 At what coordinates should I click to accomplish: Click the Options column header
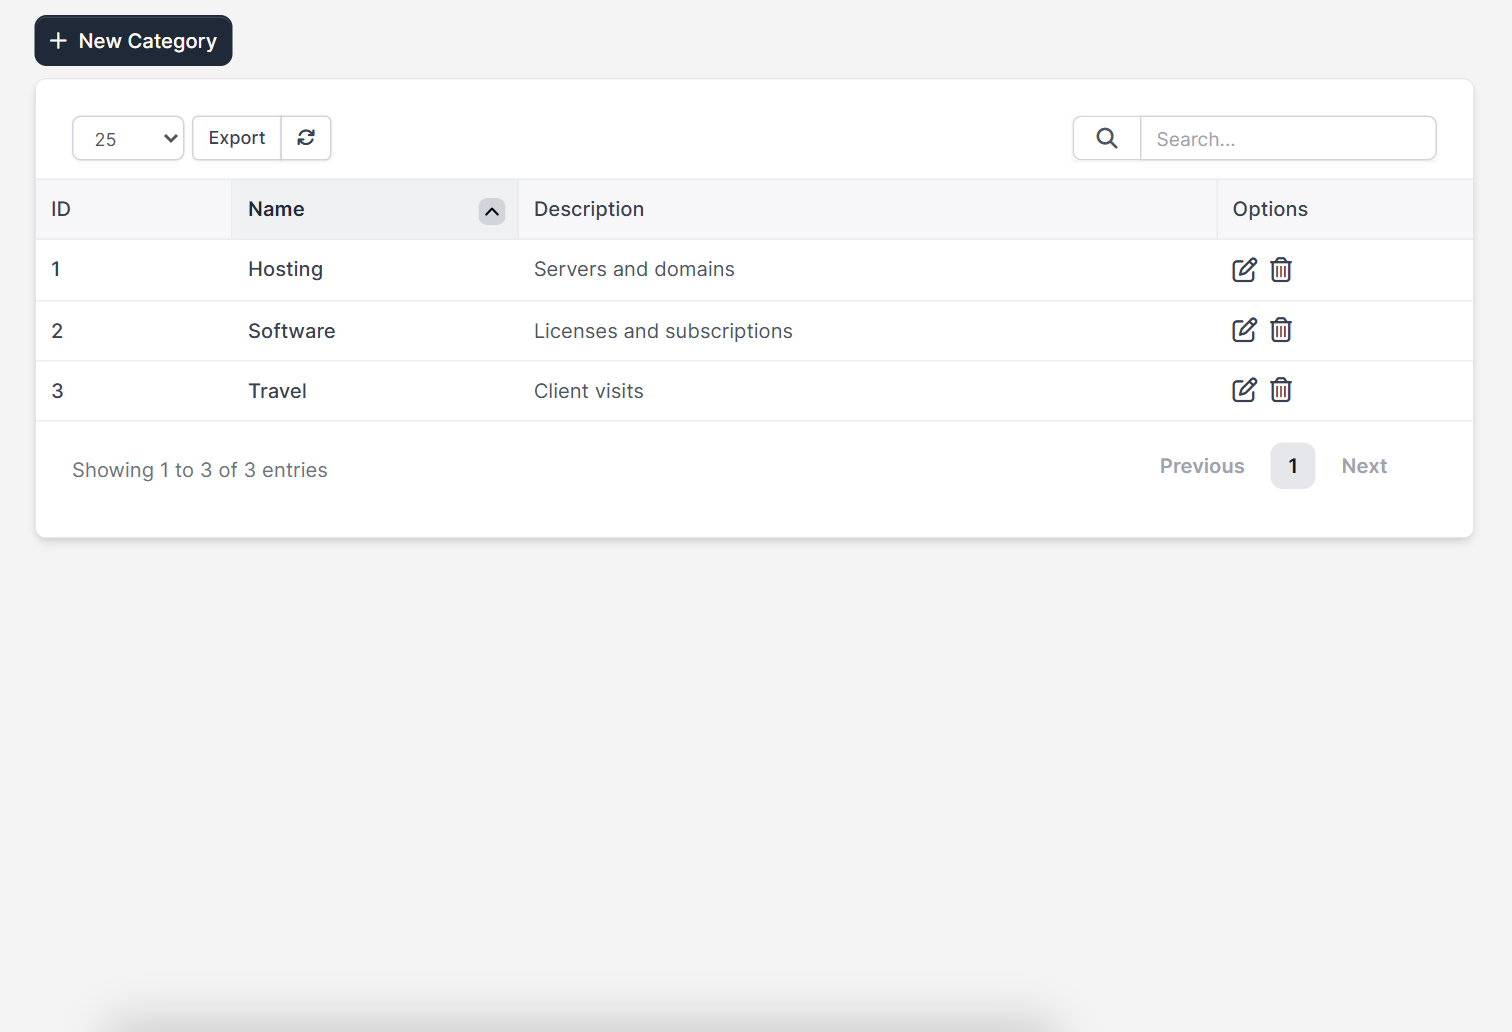click(1345, 209)
